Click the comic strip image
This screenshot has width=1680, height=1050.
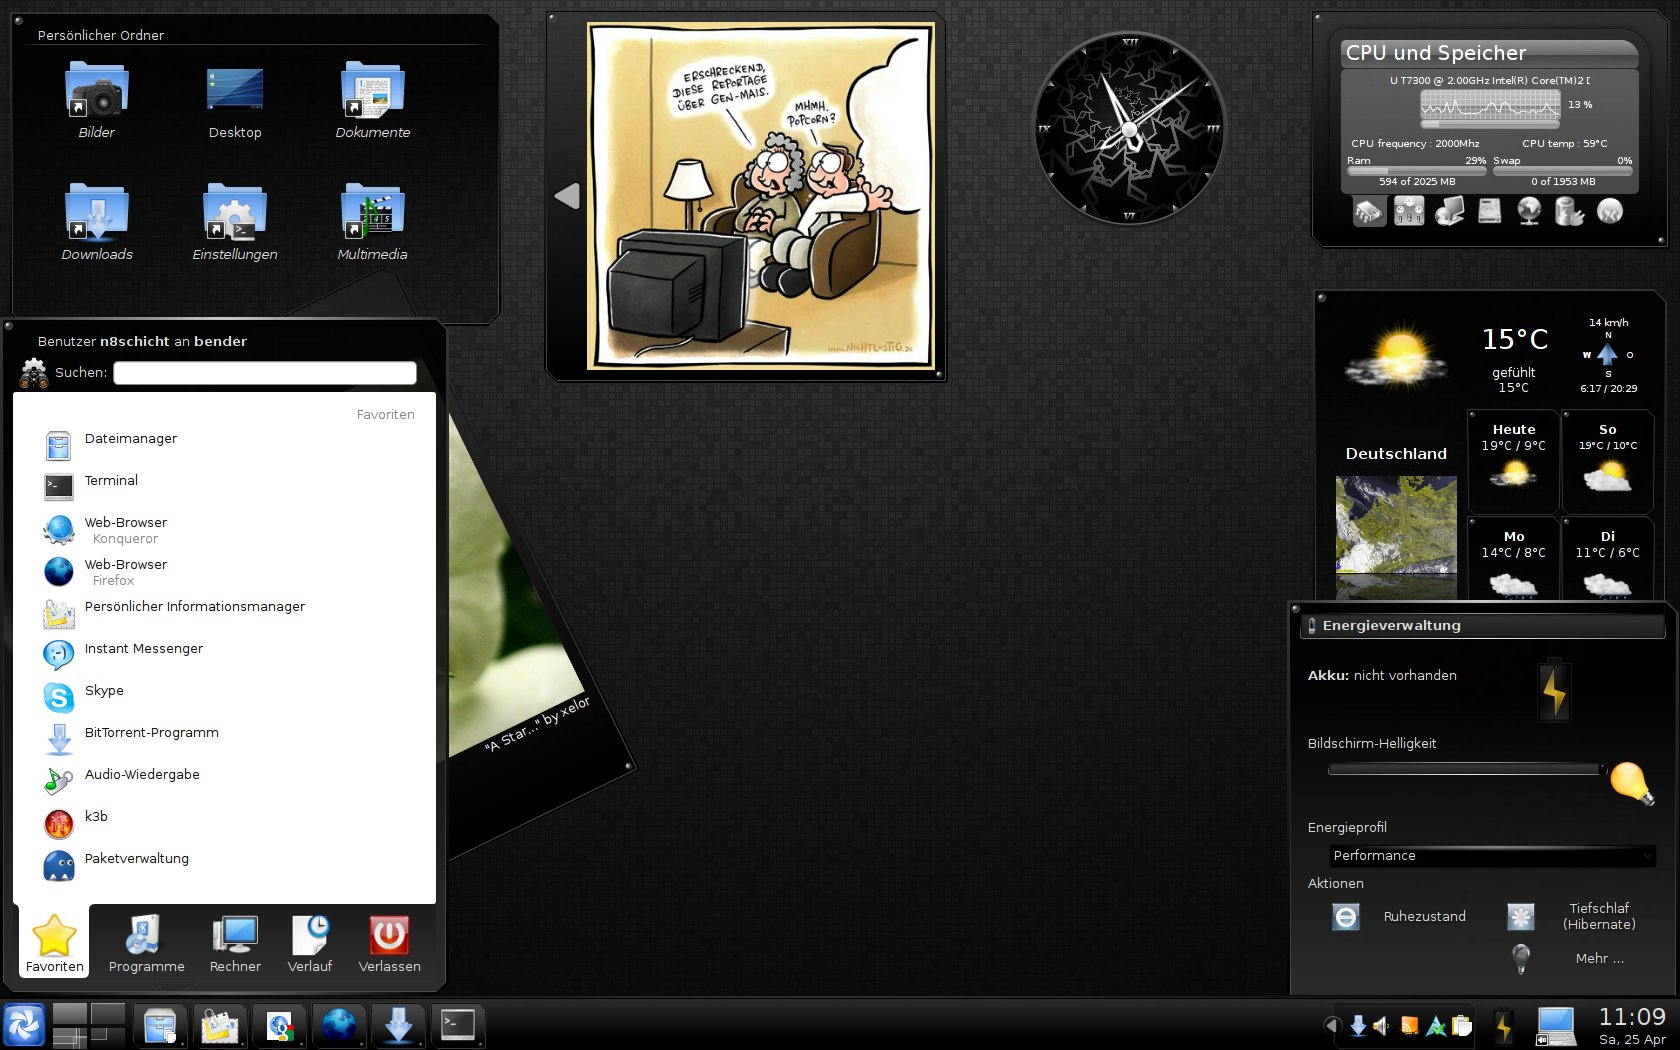[760, 196]
